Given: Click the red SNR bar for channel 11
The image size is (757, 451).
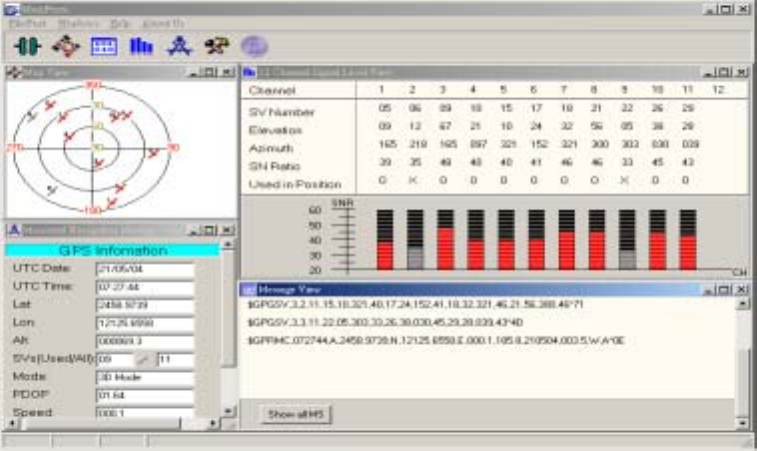Looking at the screenshot, I should (x=688, y=253).
